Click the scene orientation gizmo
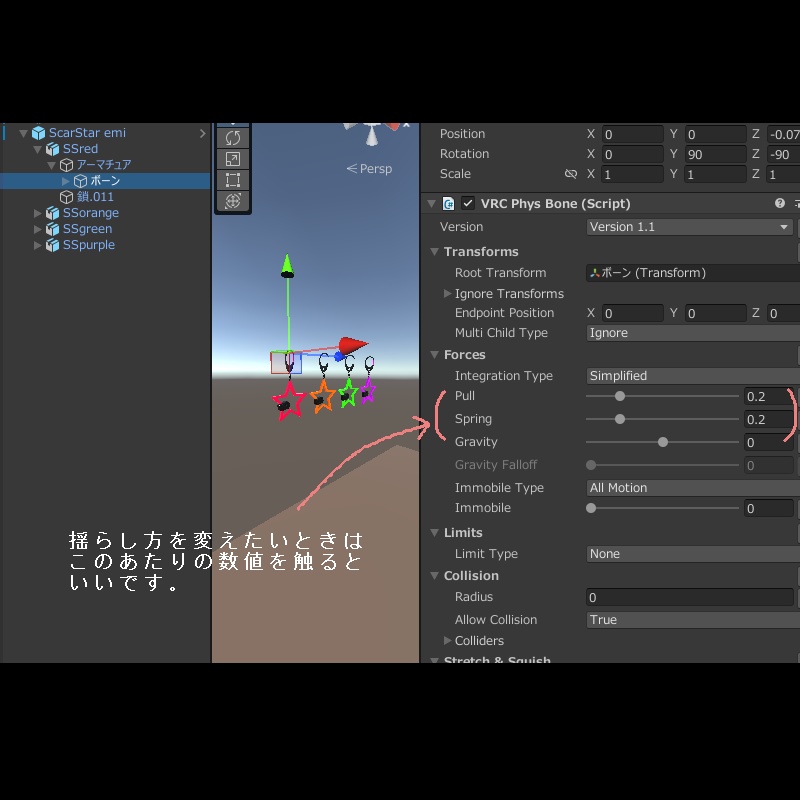Image resolution: width=800 pixels, height=800 pixels. 373,133
